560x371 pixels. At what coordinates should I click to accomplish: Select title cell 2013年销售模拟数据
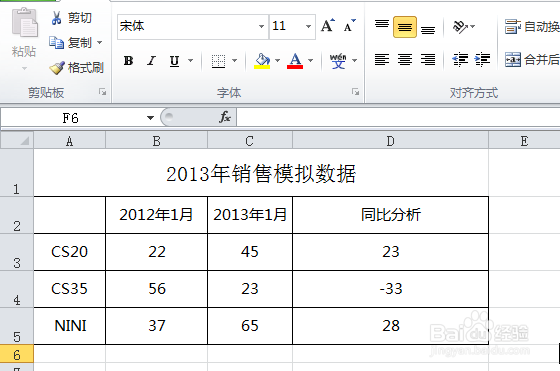261,173
